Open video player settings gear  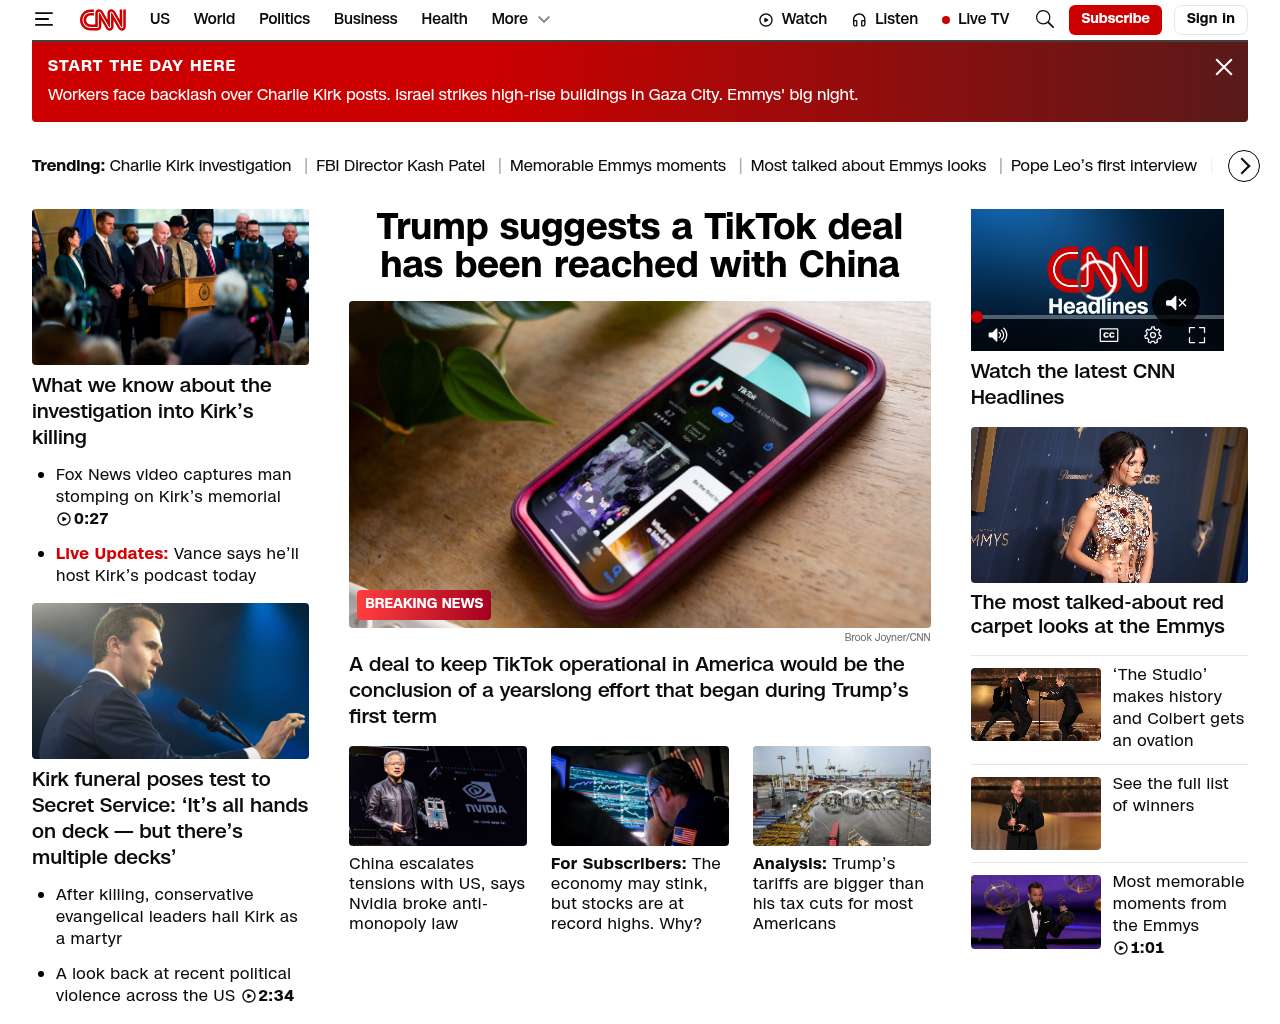pyautogui.click(x=1153, y=335)
